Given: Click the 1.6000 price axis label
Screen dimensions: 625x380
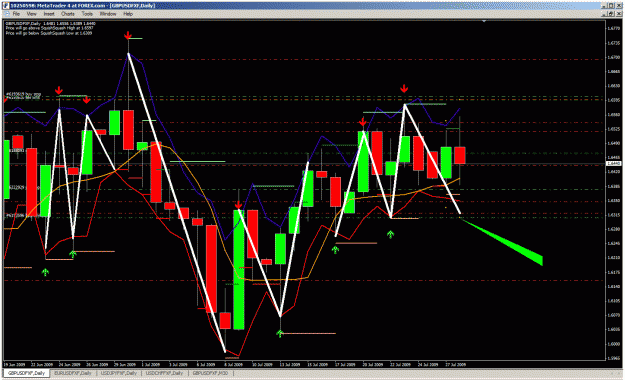Looking at the screenshot, I should [x=614, y=344].
